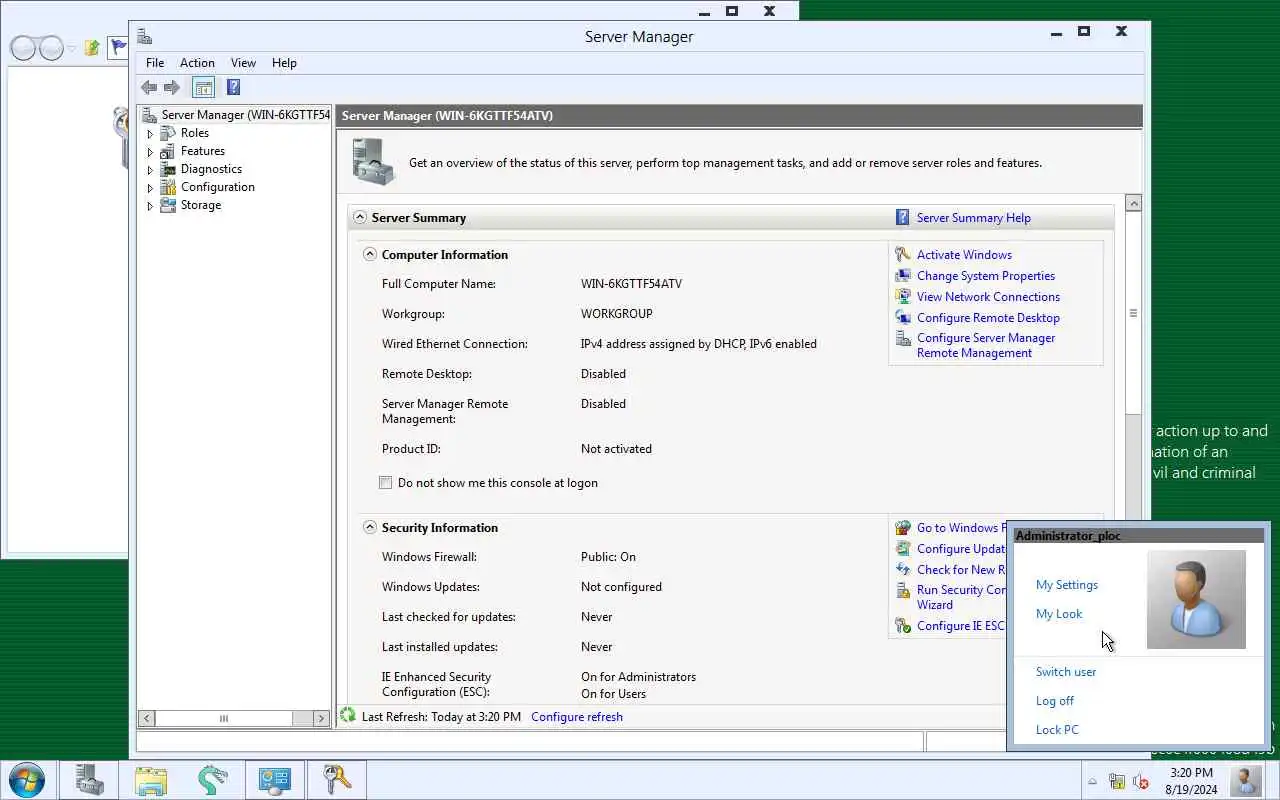Click the Configure Remote Desktop icon
Image resolution: width=1280 pixels, height=800 pixels.
[x=903, y=318]
